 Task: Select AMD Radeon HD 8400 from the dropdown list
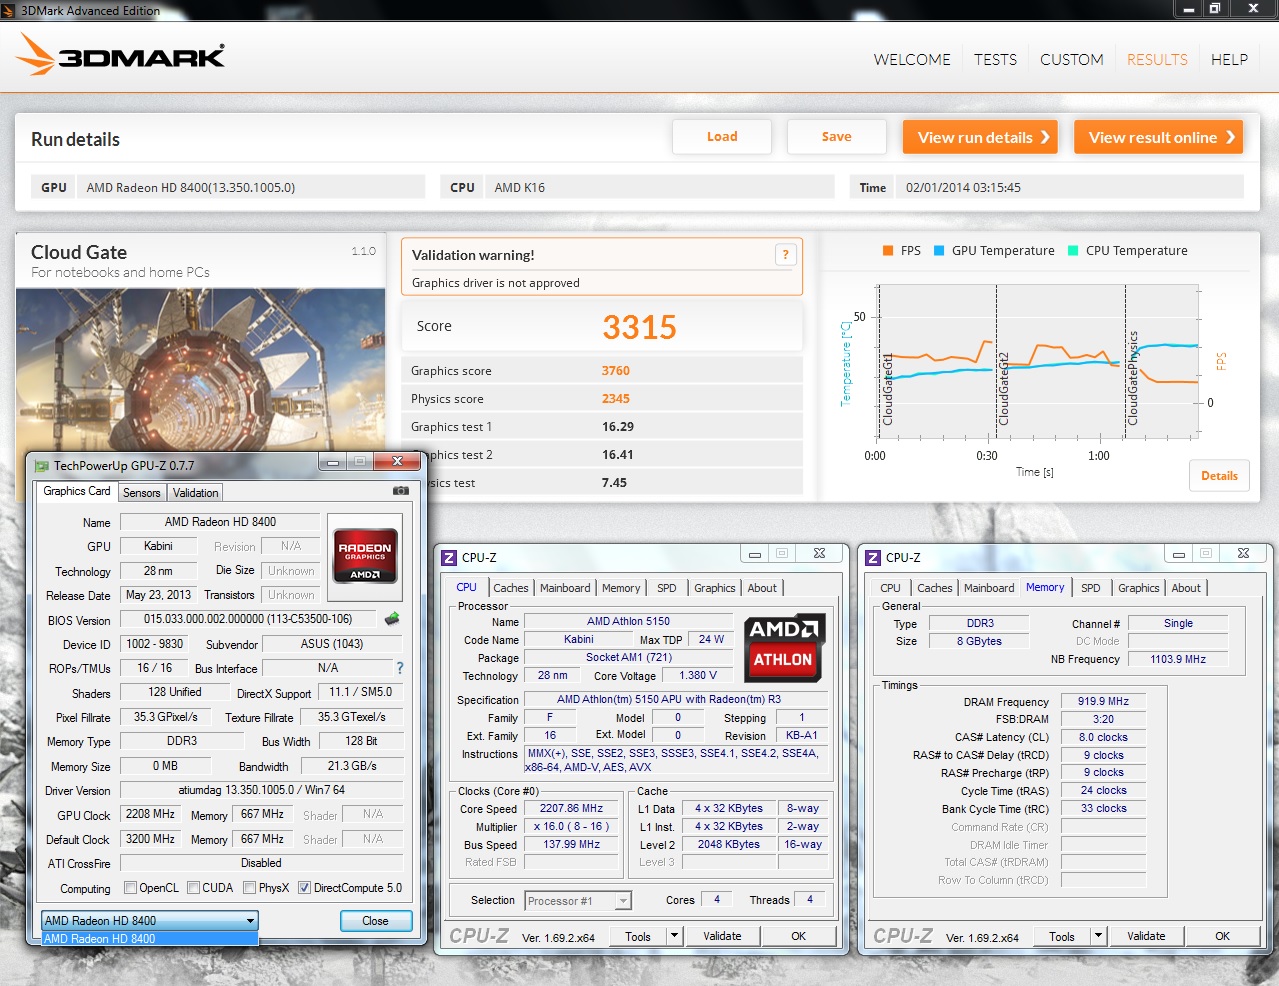click(150, 939)
